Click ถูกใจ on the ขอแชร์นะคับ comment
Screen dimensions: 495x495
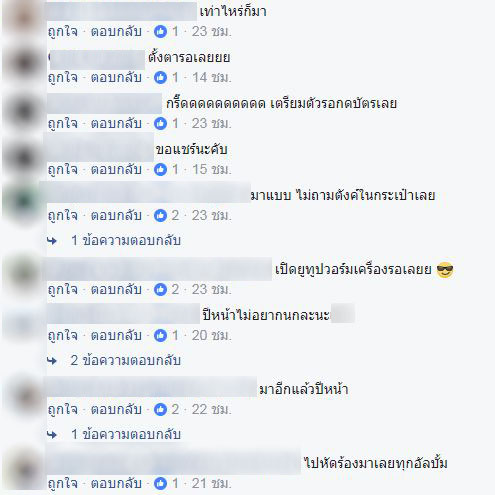pos(63,170)
